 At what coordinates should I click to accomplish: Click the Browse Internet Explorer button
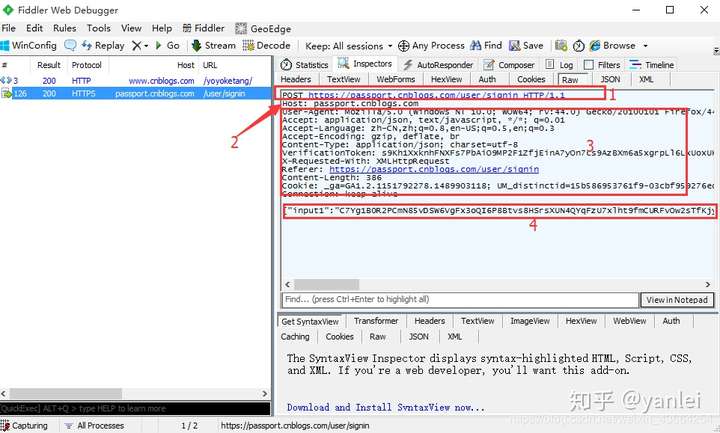(613, 45)
